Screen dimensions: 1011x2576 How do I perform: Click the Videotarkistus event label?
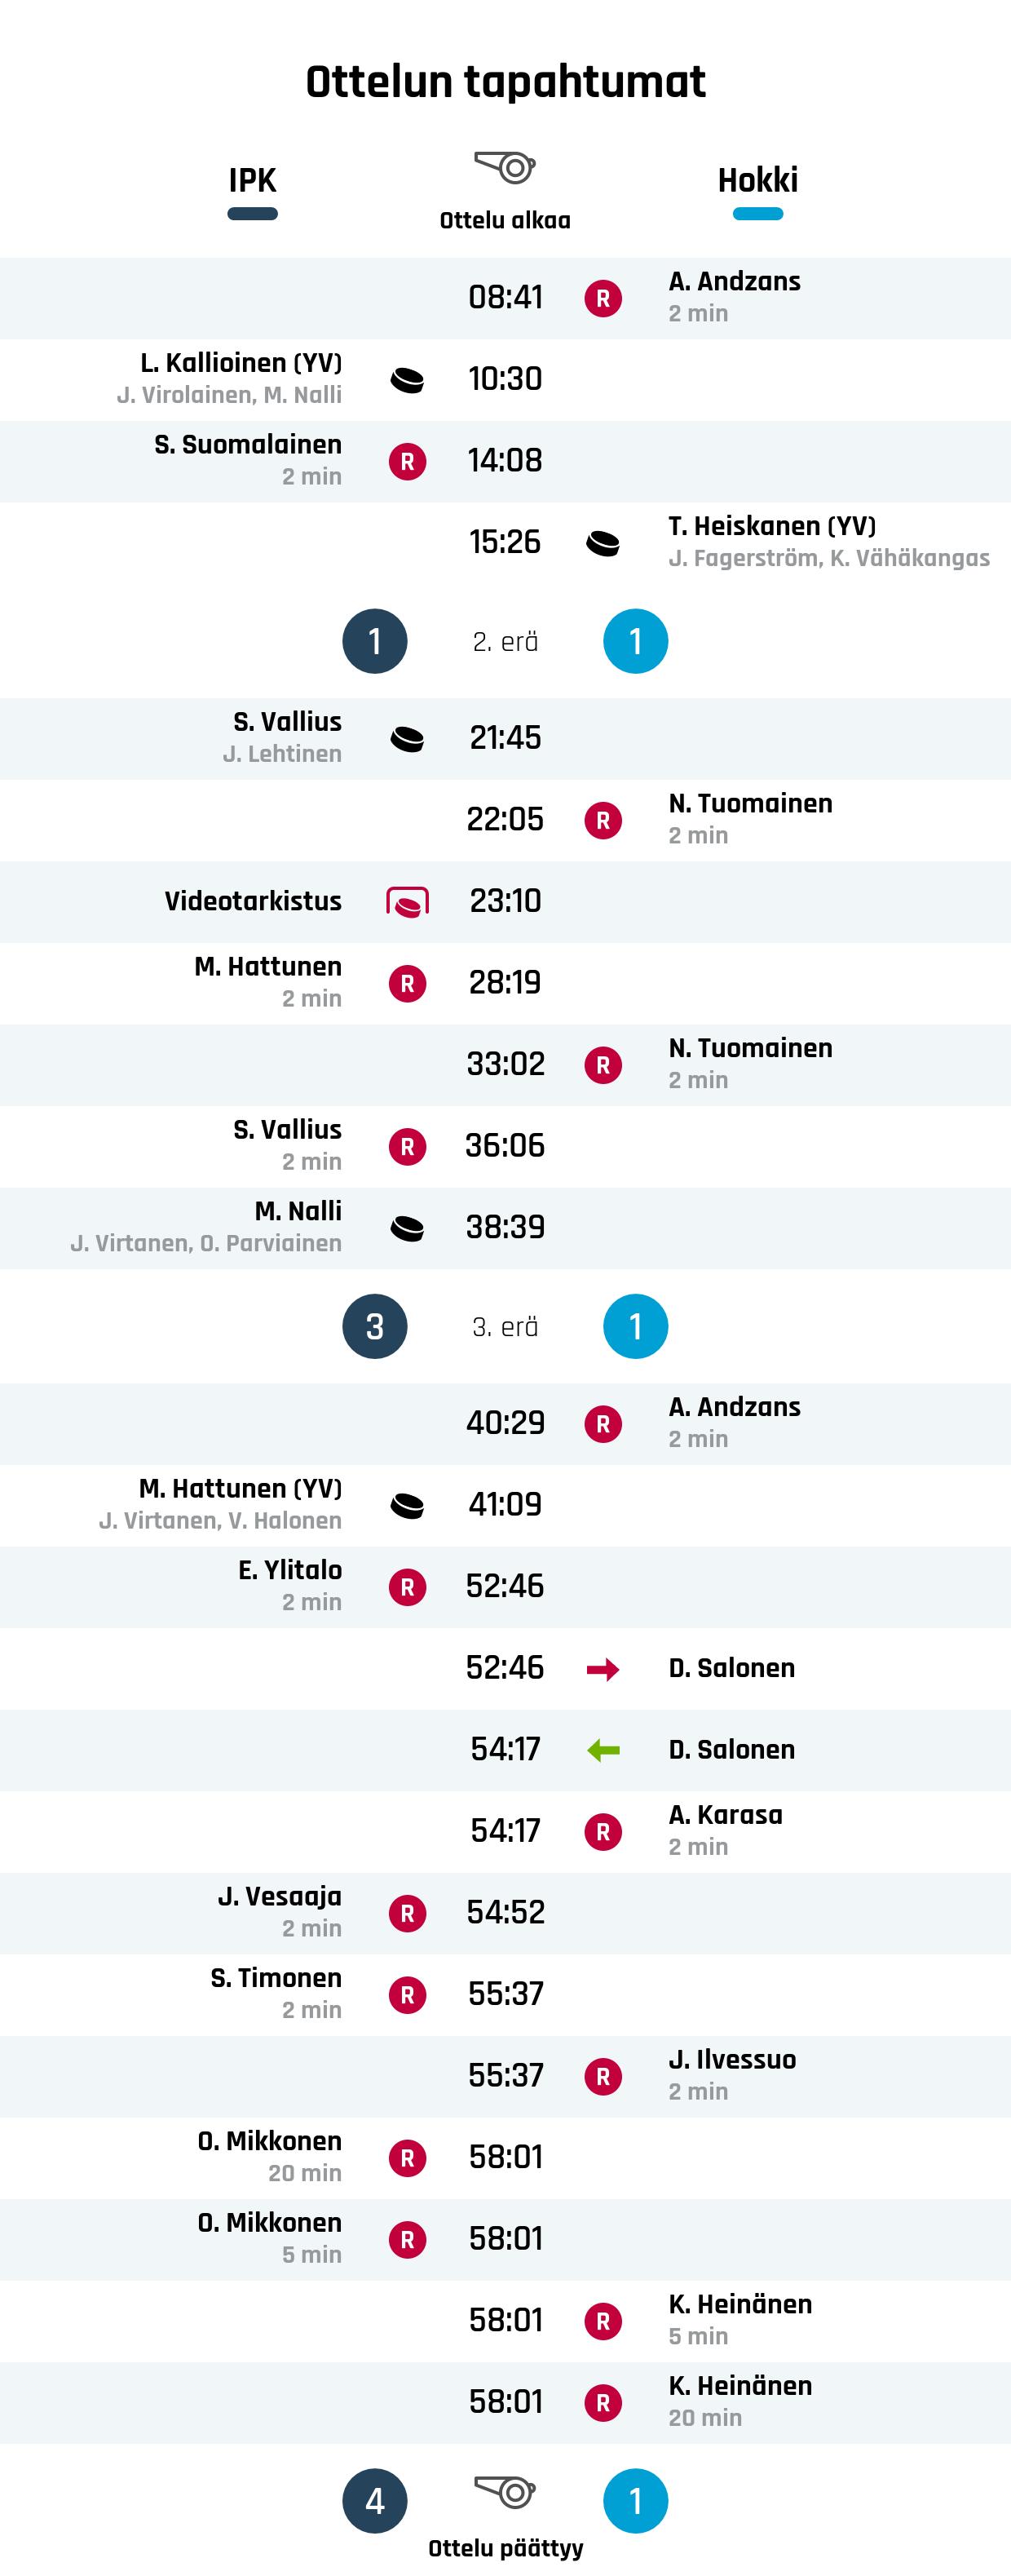tap(253, 901)
